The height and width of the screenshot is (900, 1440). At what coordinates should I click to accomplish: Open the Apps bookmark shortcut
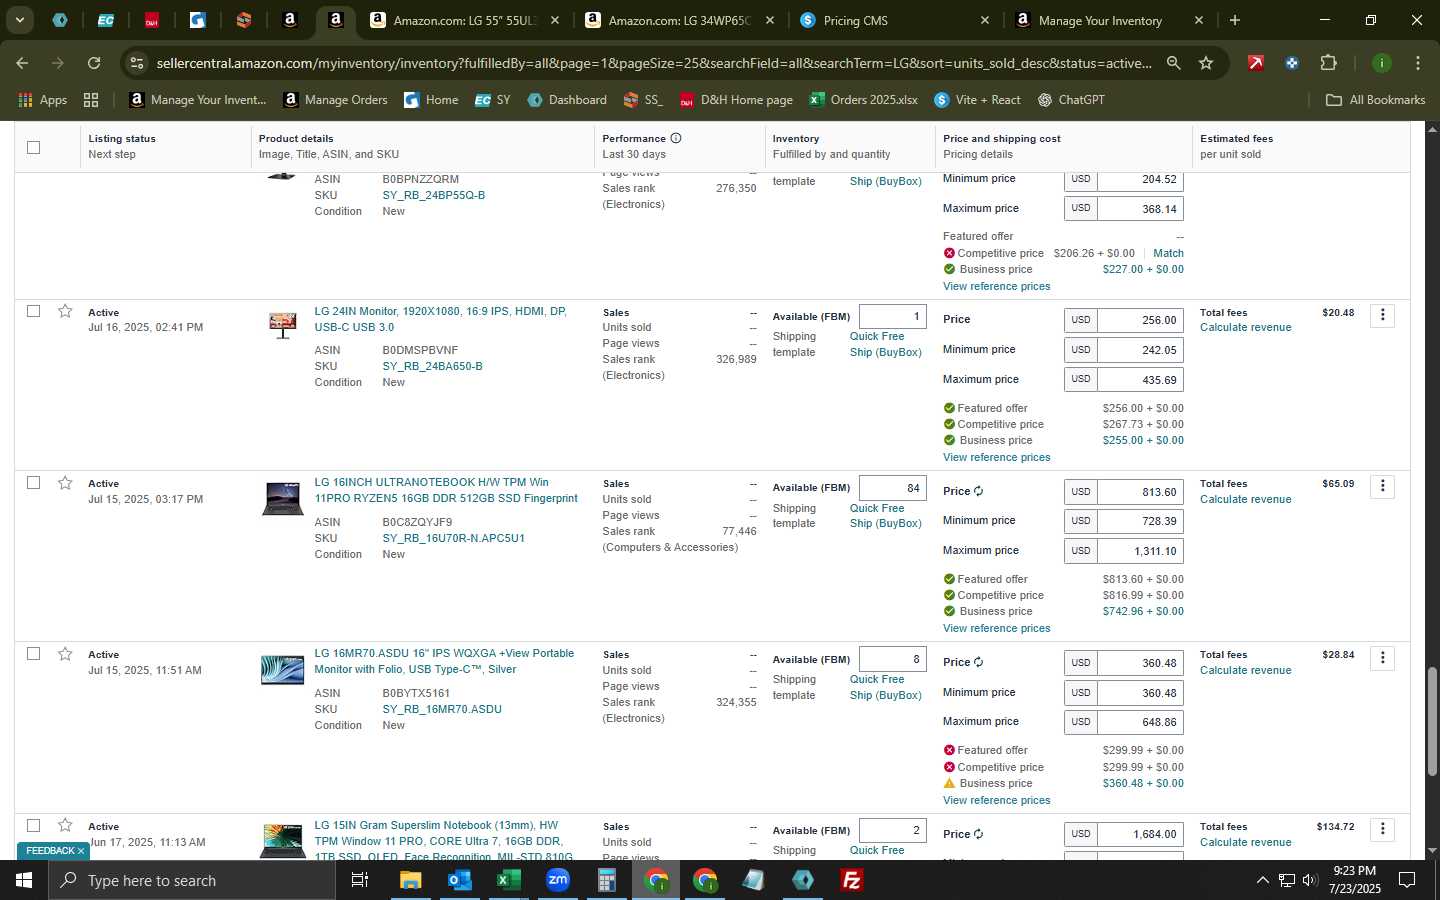[x=43, y=100]
